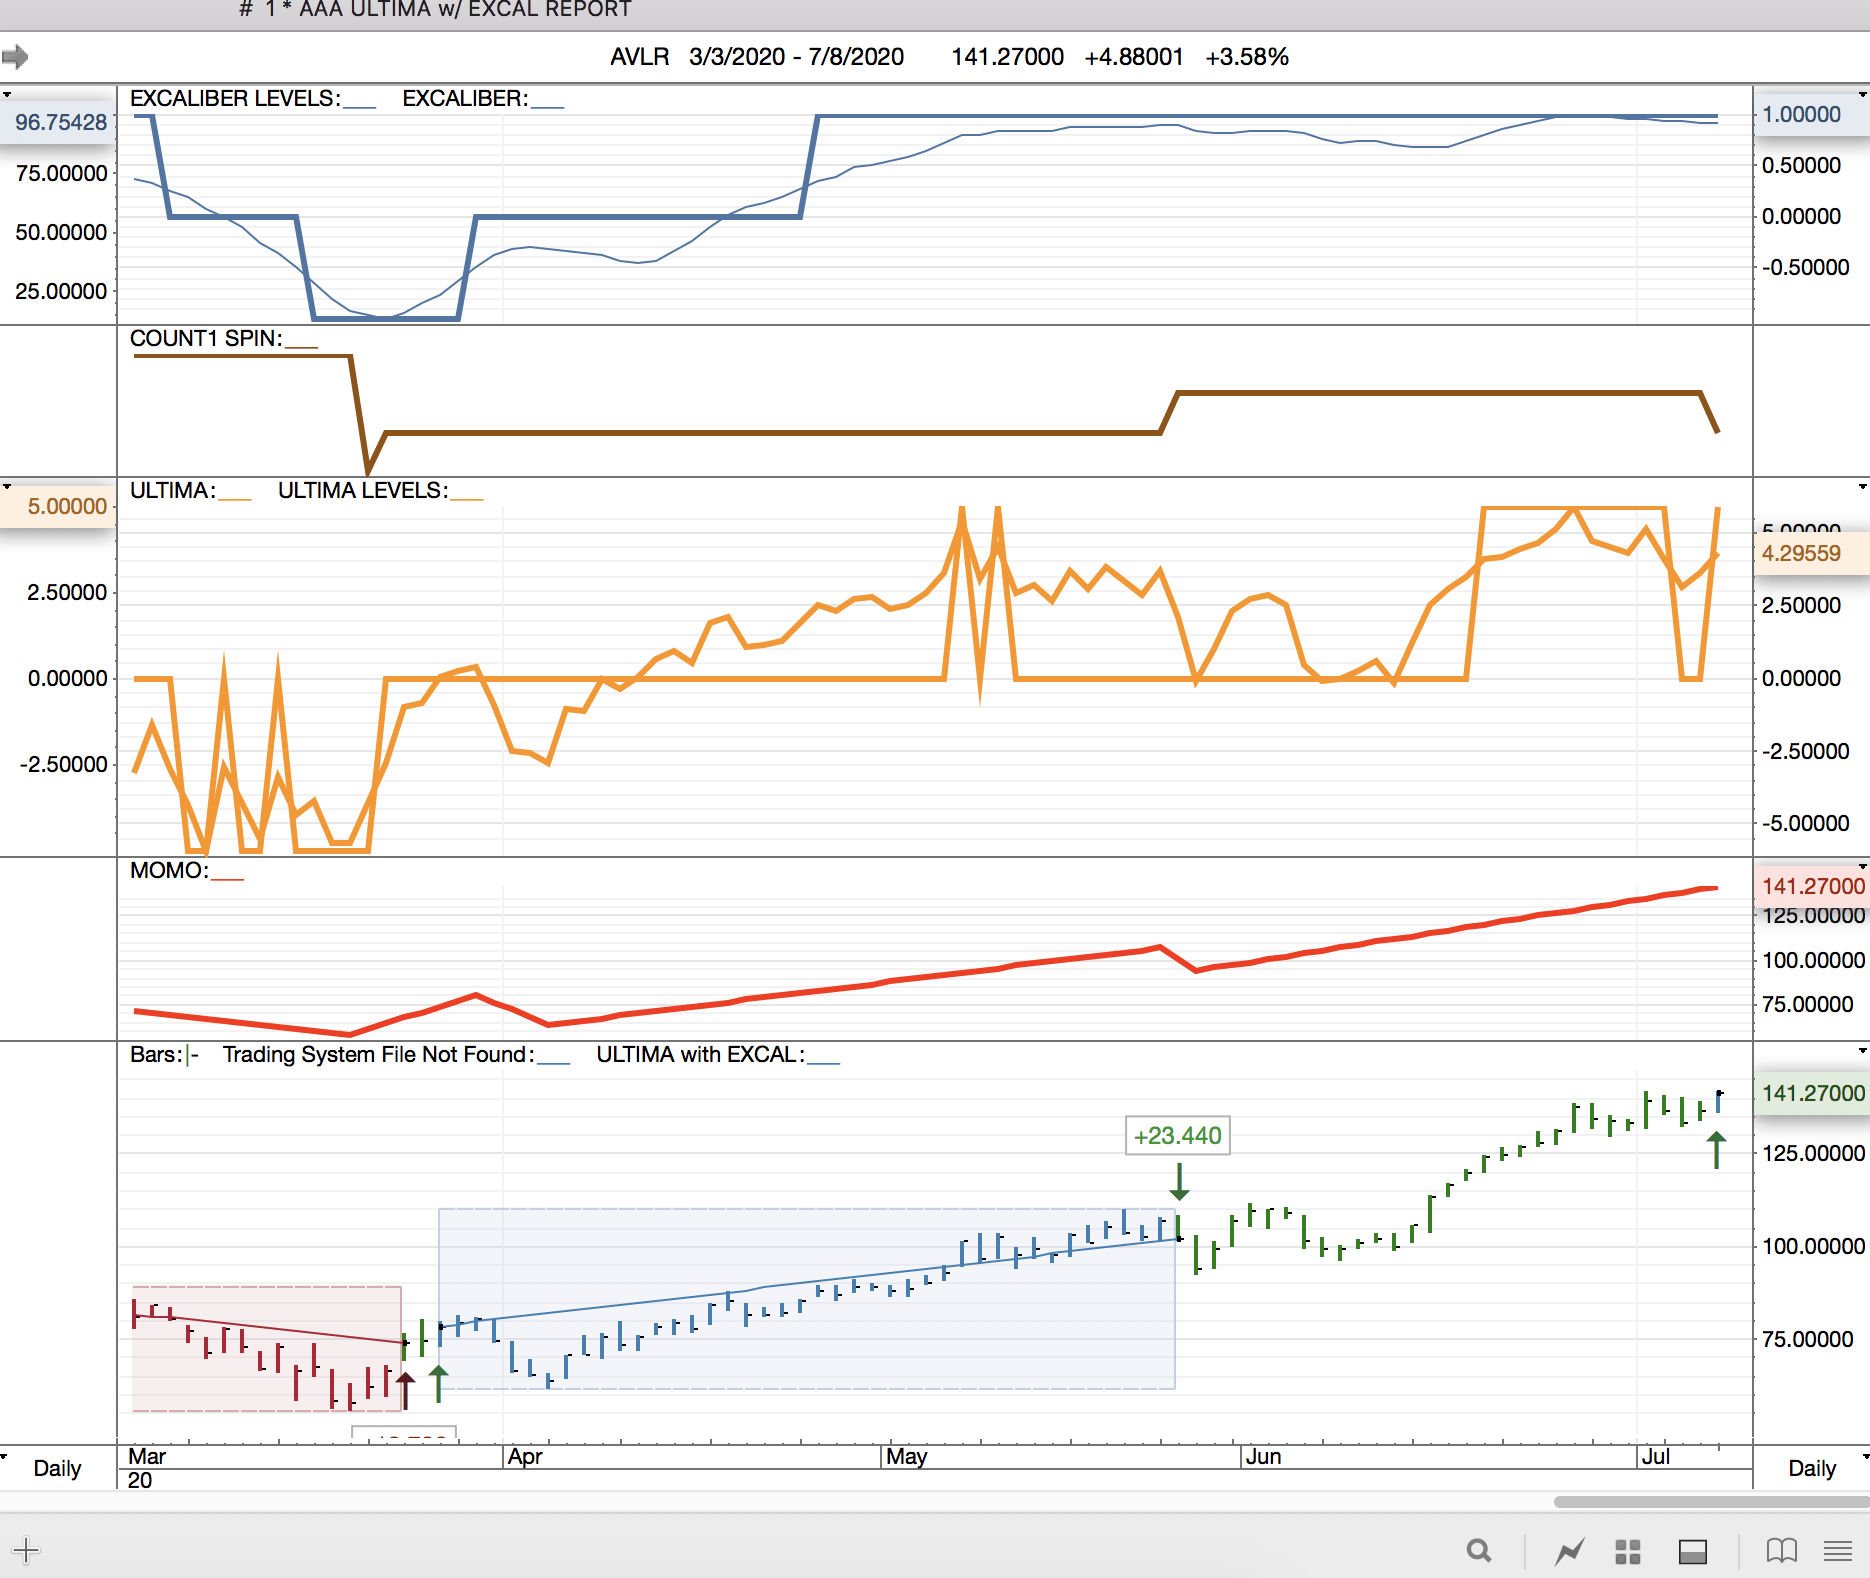Click the gray right arrow icon

15,57
